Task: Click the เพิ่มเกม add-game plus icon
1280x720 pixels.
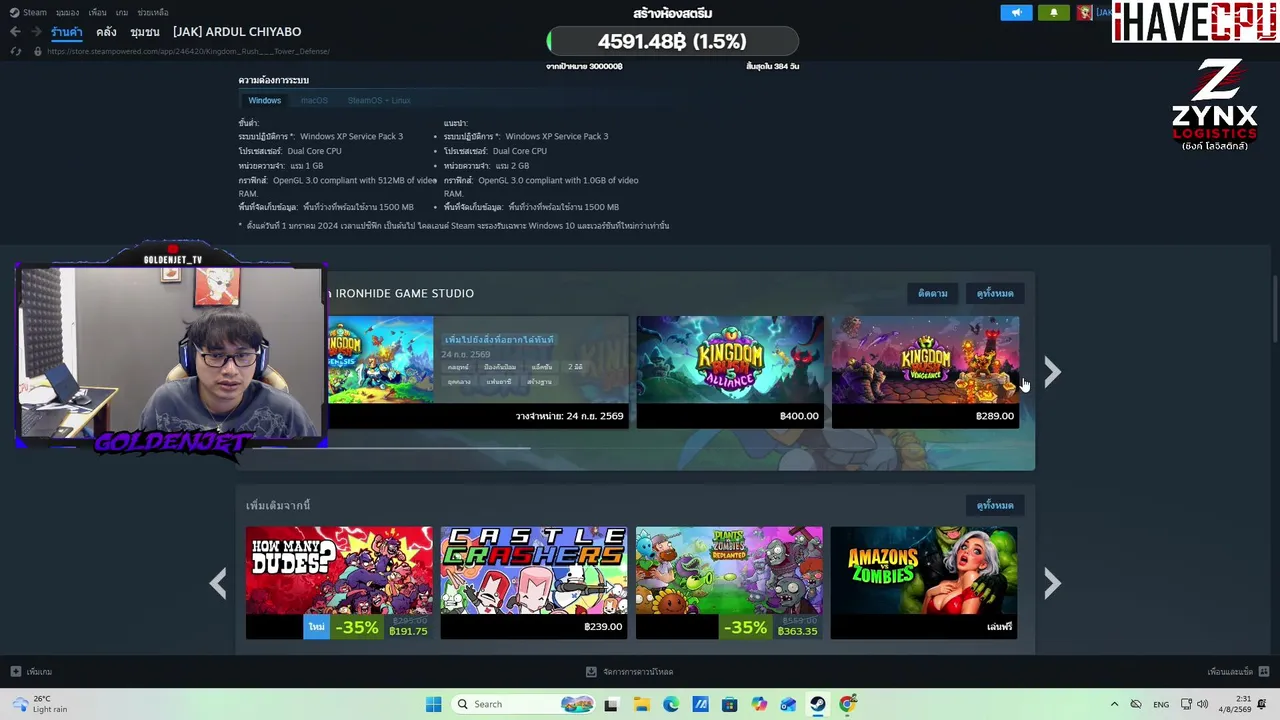Action: 15,672
